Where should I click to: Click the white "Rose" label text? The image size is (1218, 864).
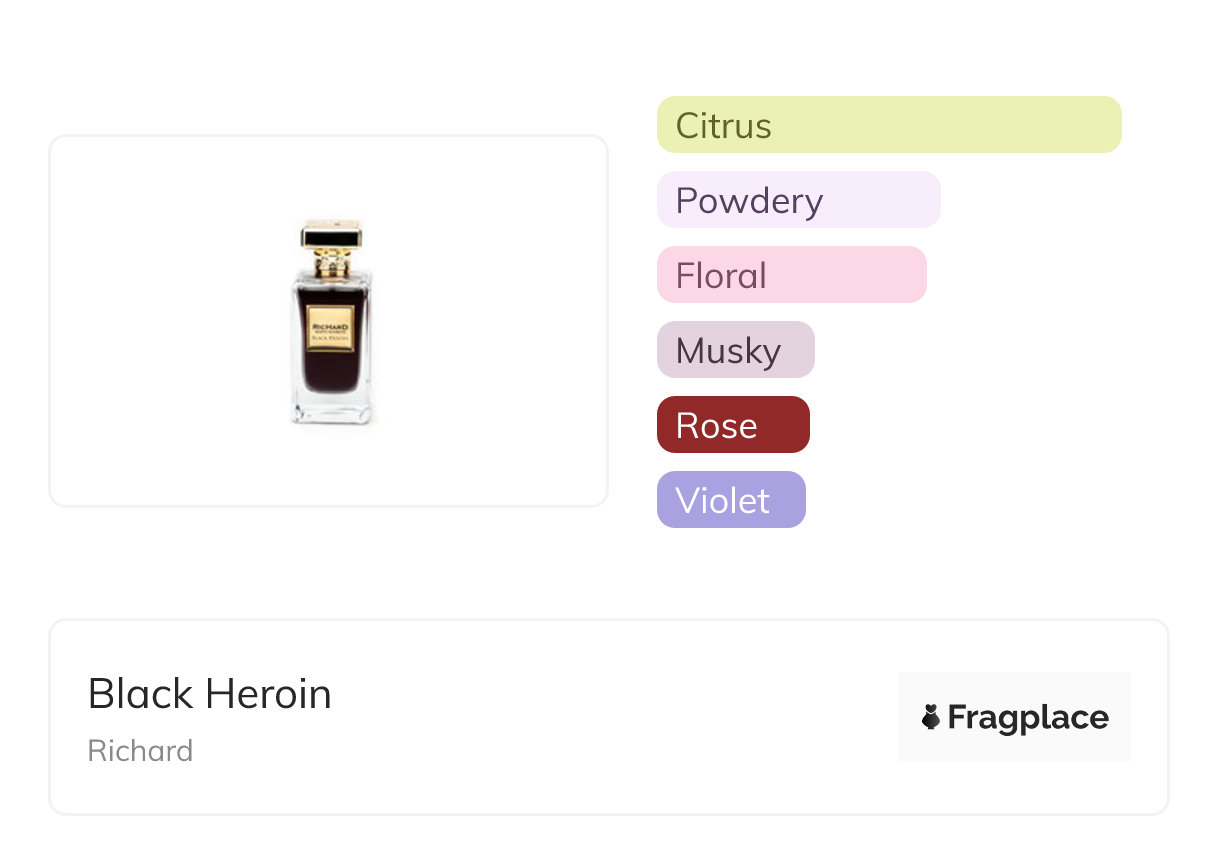point(716,426)
